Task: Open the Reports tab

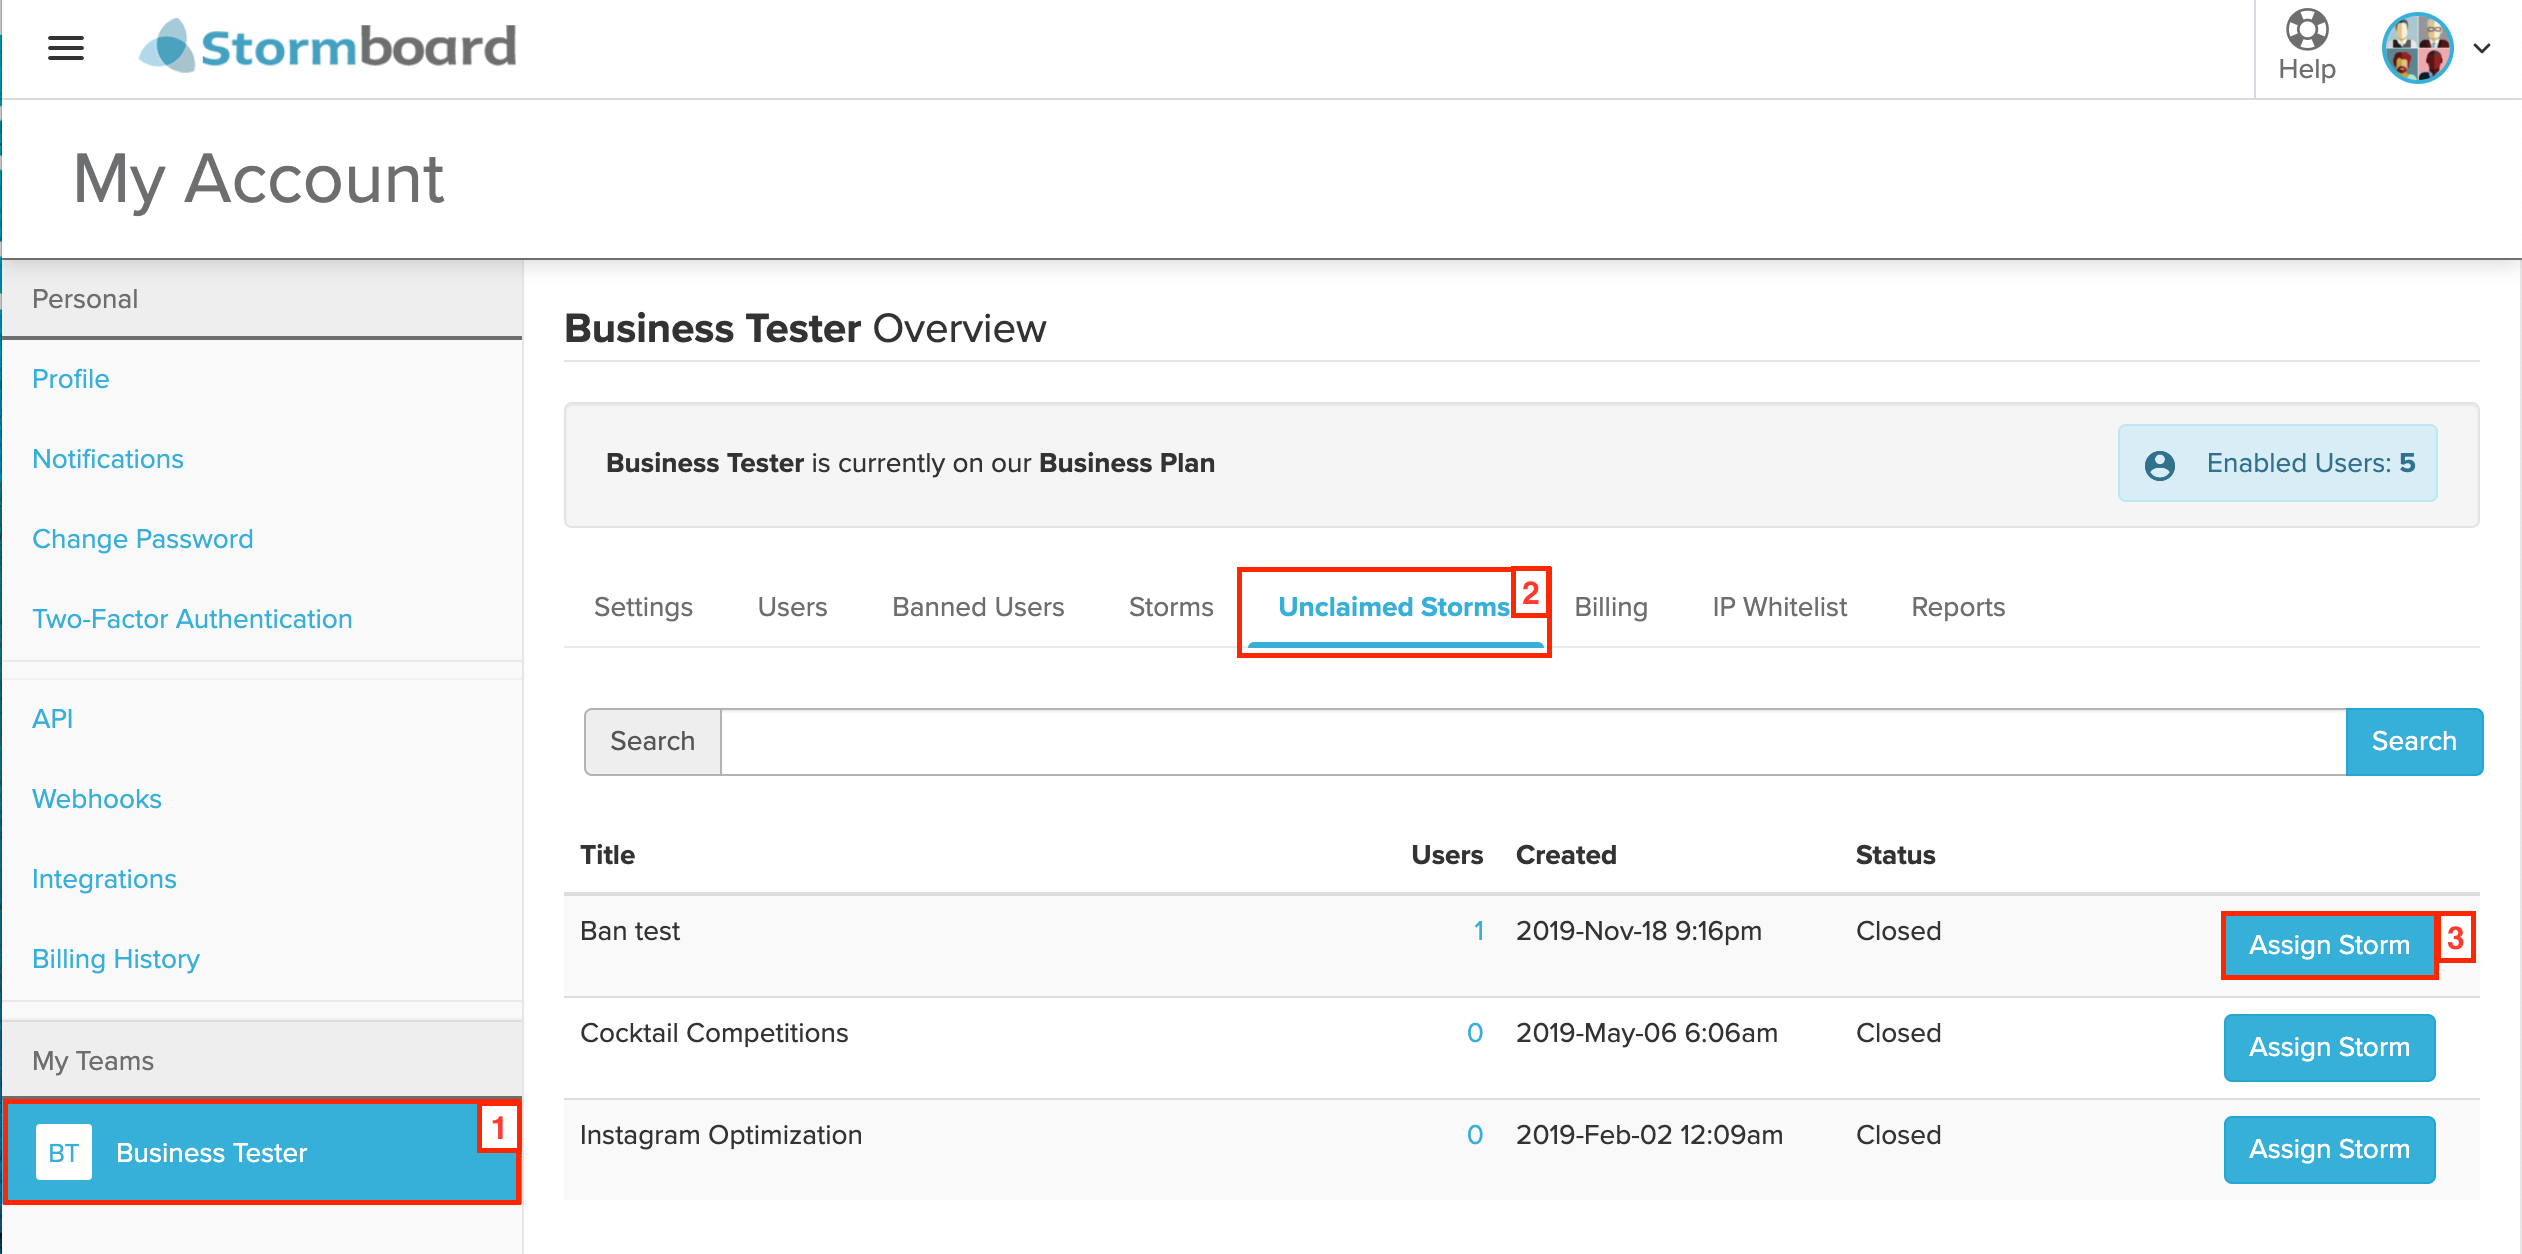Action: click(1958, 607)
